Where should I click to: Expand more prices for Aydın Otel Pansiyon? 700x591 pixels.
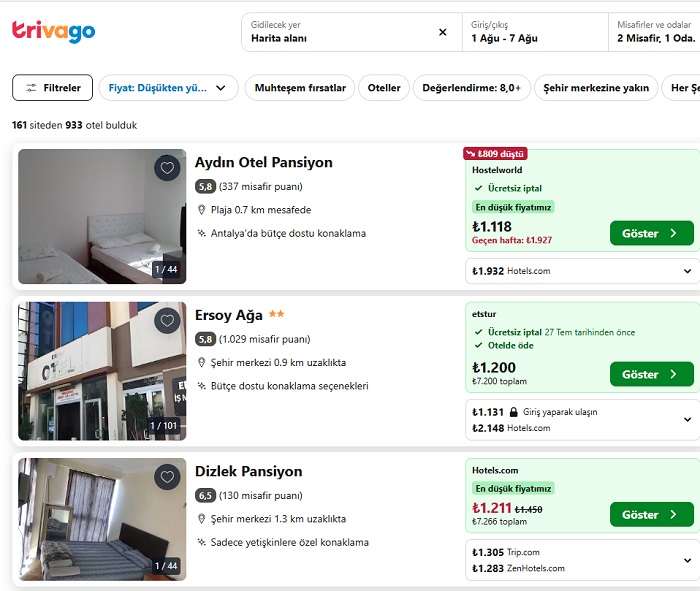coord(688,271)
